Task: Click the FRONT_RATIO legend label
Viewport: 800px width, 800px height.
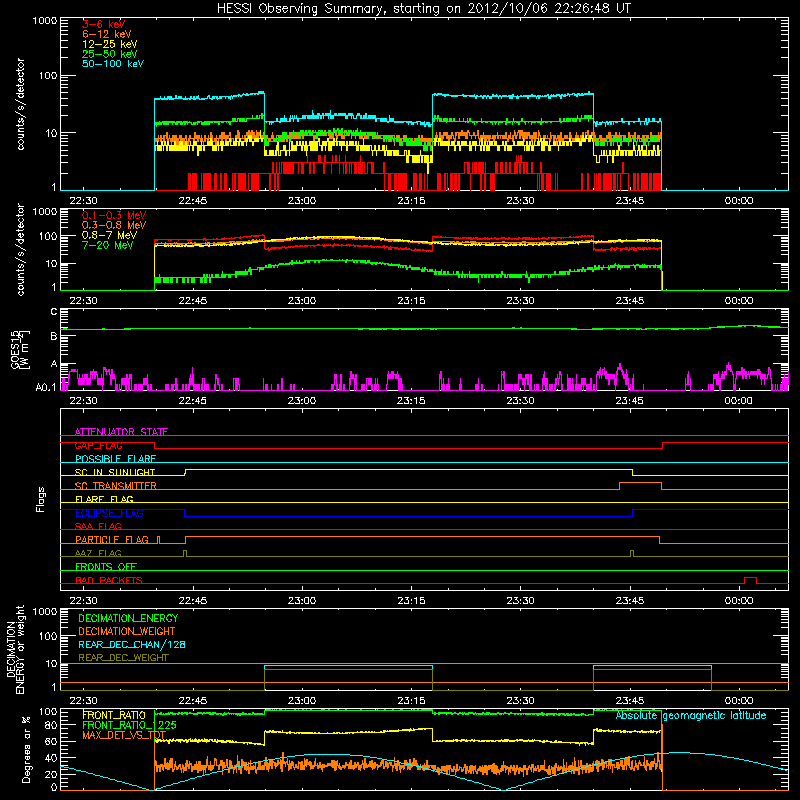Action: 114,715
